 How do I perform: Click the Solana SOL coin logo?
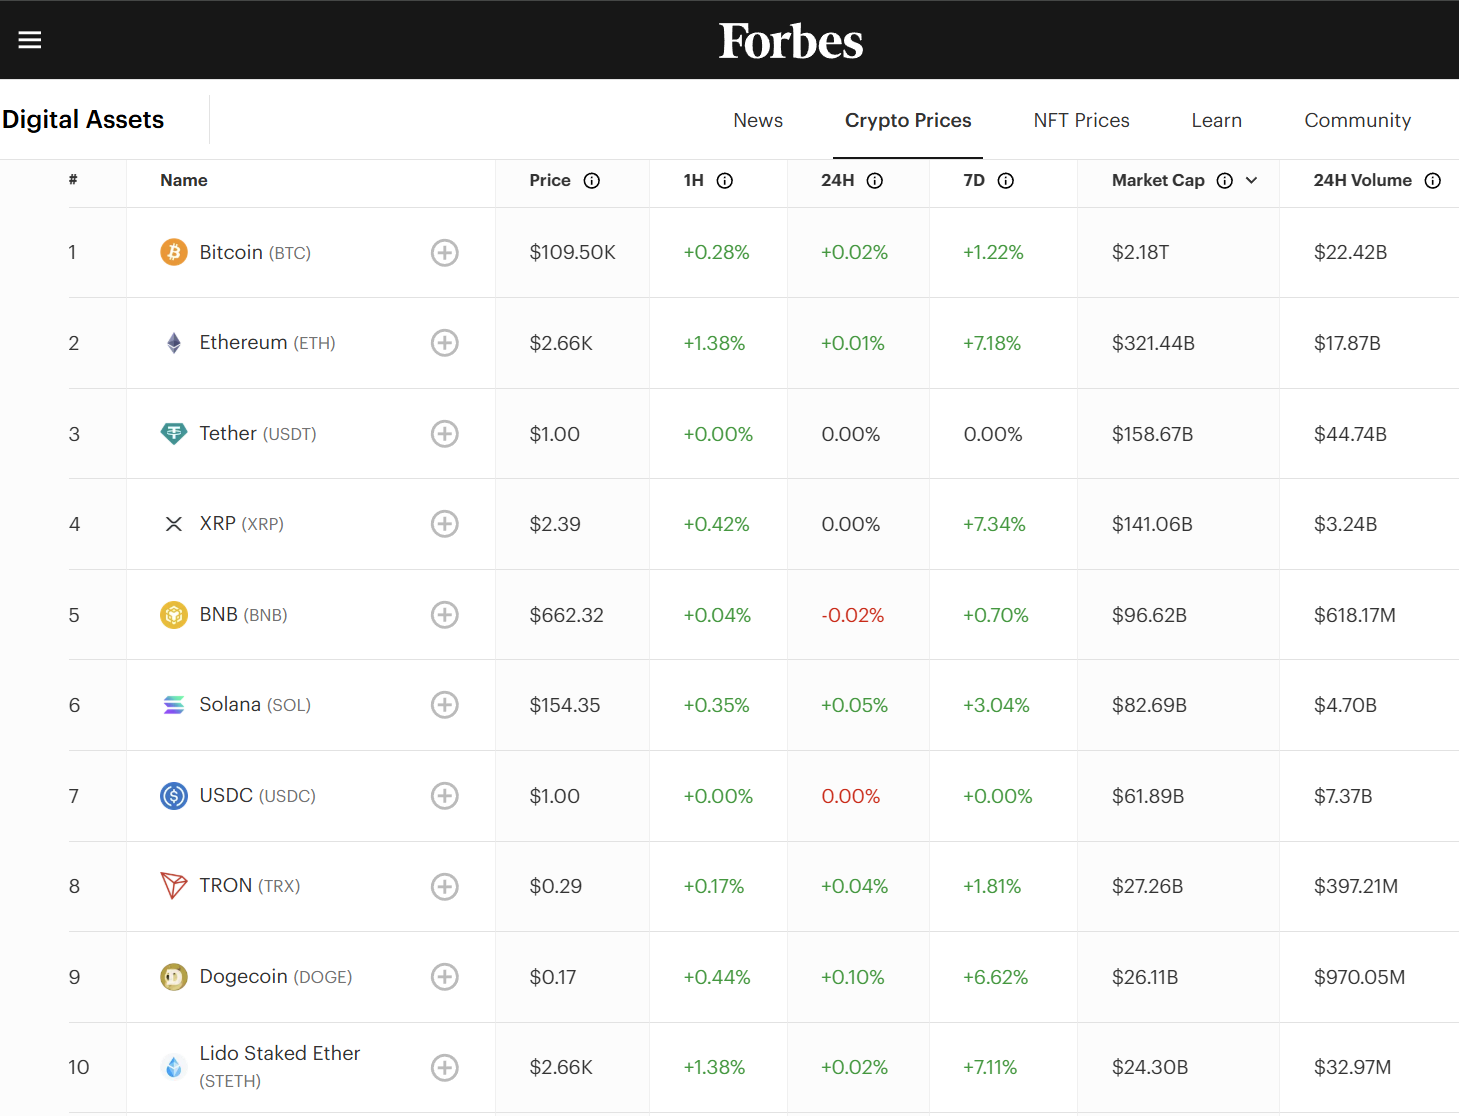coord(173,704)
